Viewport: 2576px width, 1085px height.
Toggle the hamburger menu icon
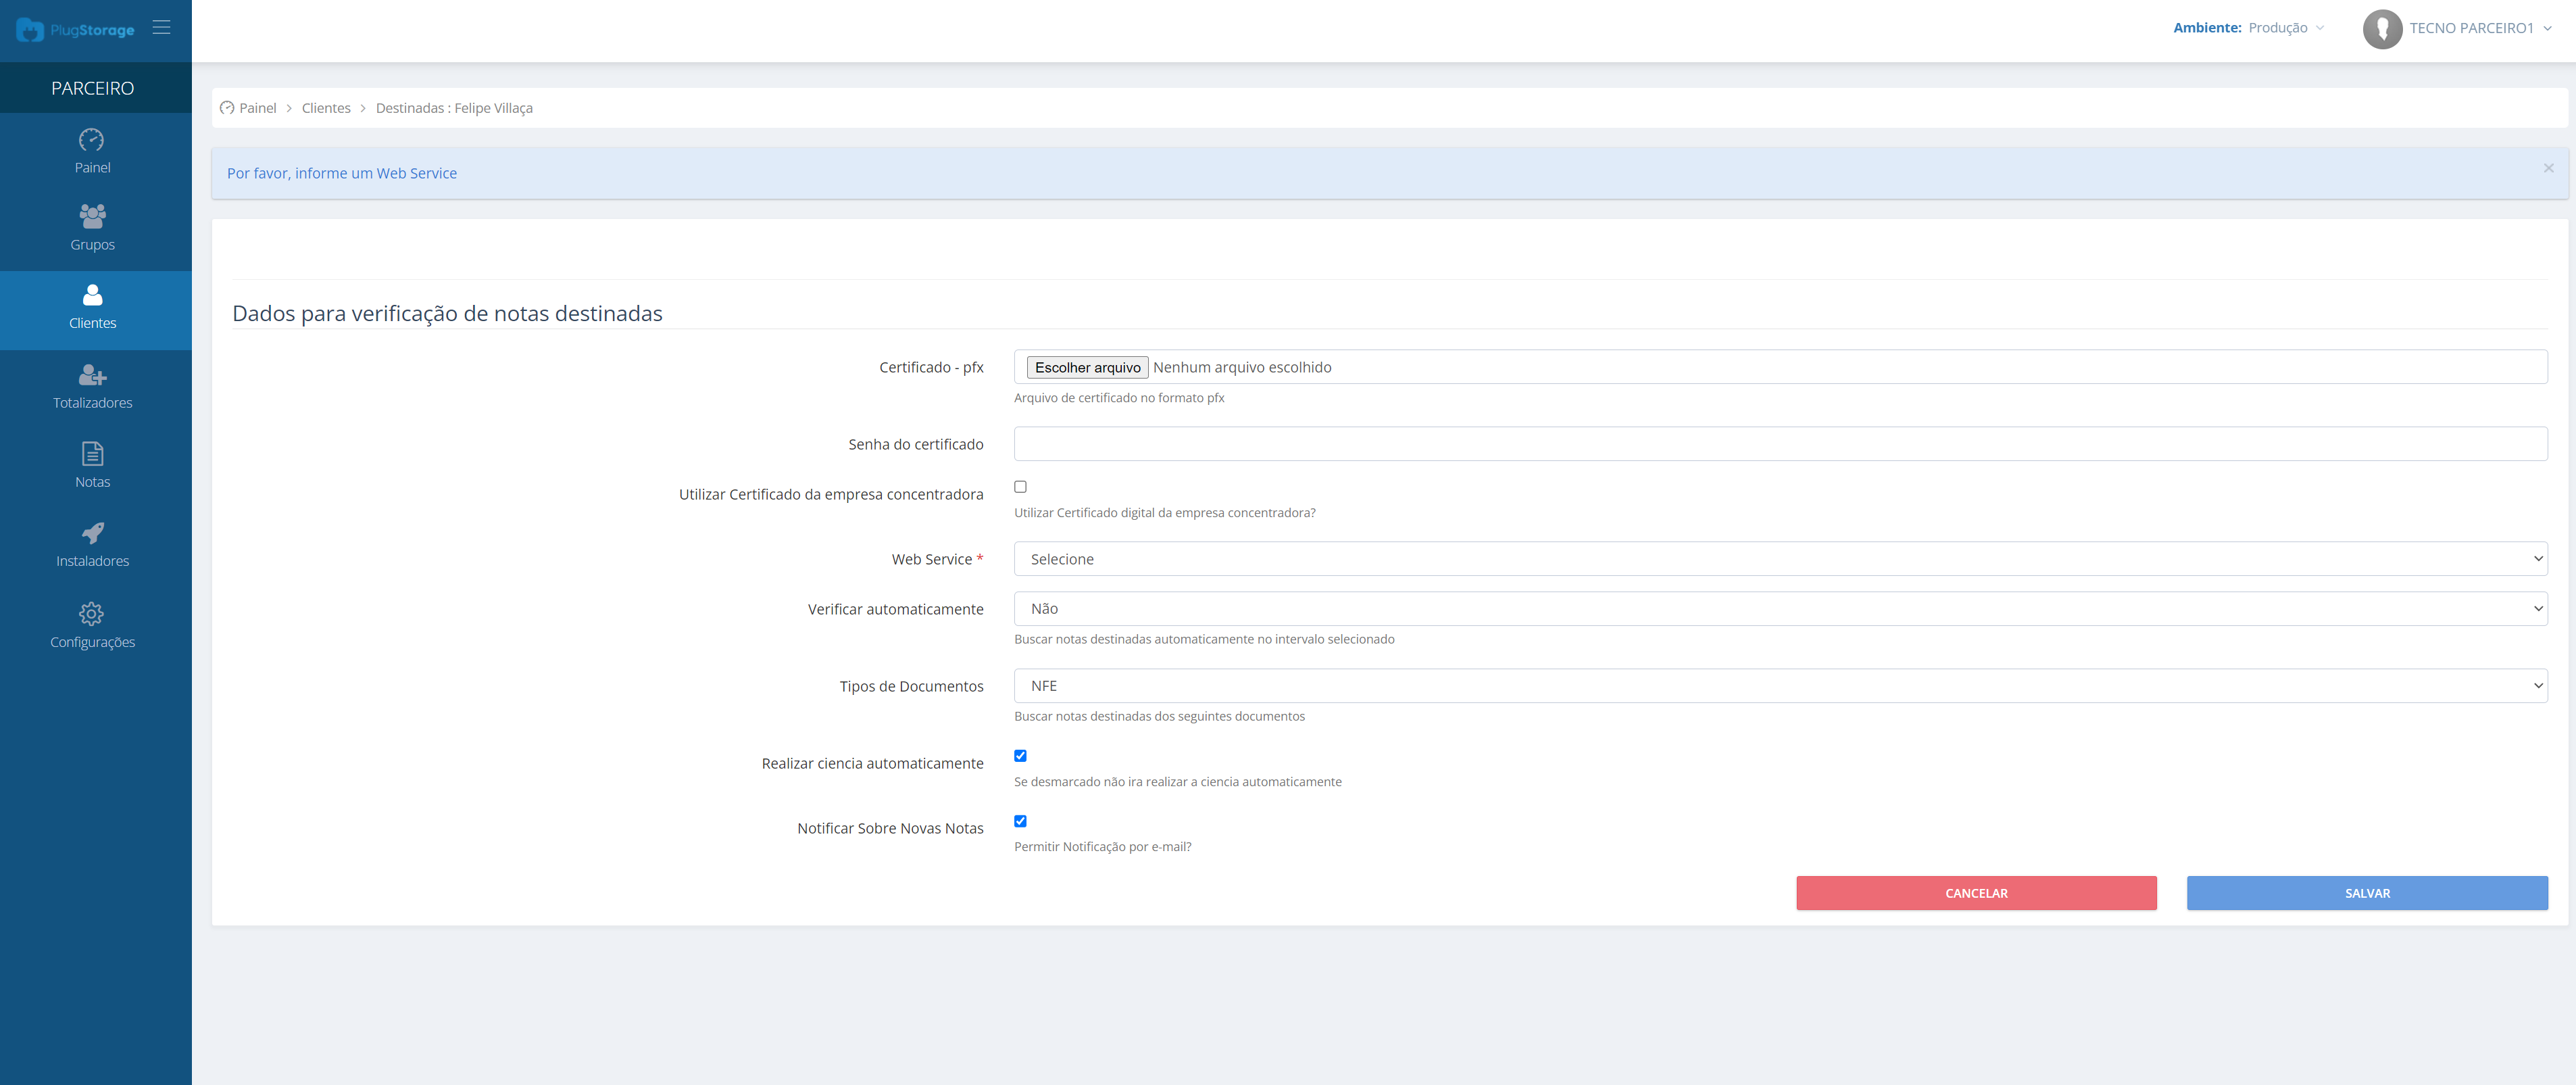[x=161, y=28]
